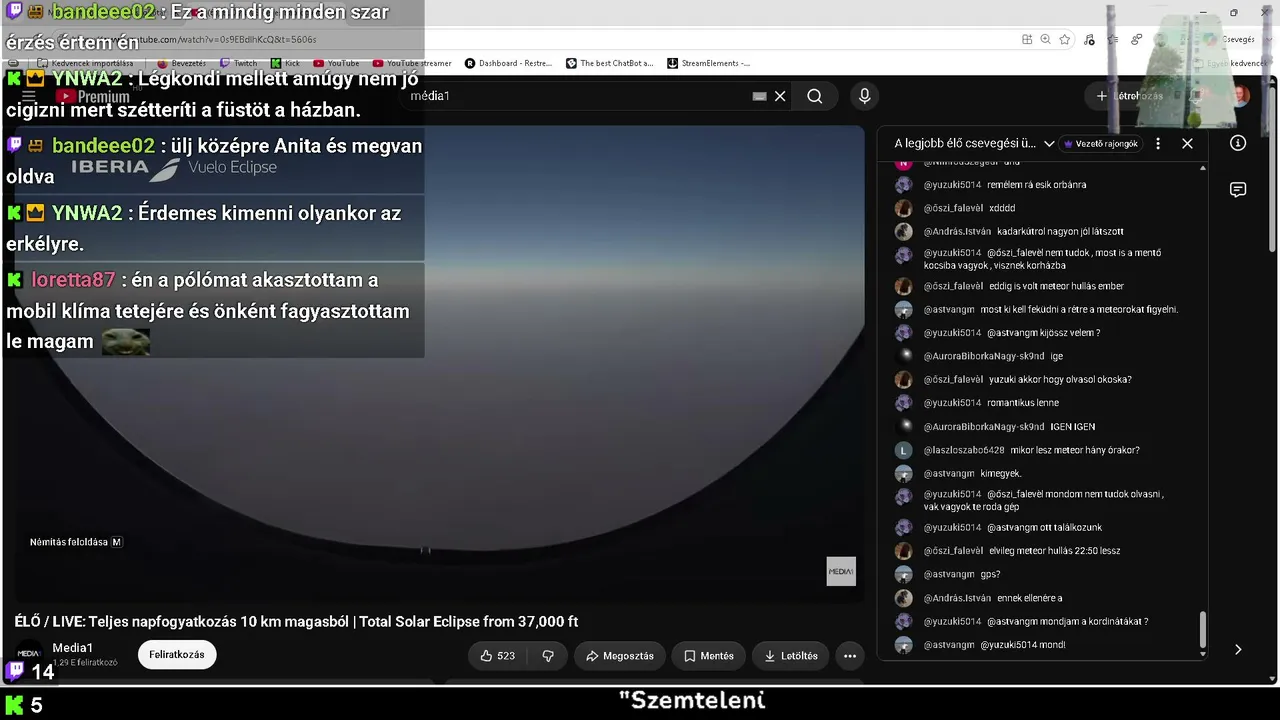Open more actions under the video

[x=850, y=656]
